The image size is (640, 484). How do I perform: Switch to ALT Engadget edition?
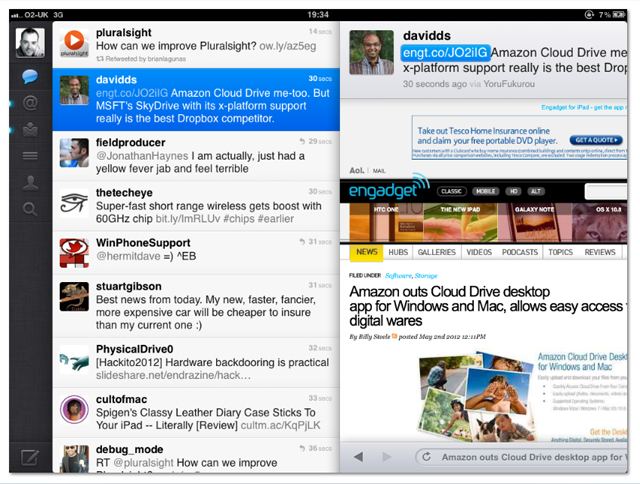click(x=536, y=191)
